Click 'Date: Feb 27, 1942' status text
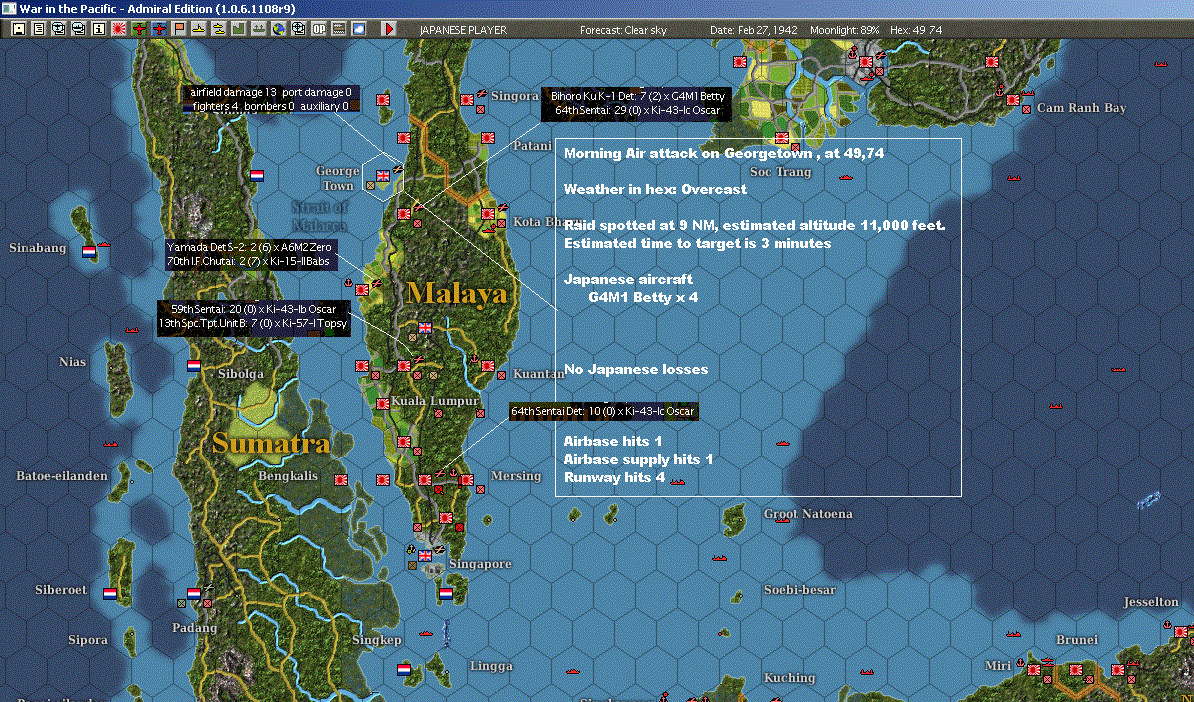Viewport: 1194px width, 702px height. tap(754, 30)
